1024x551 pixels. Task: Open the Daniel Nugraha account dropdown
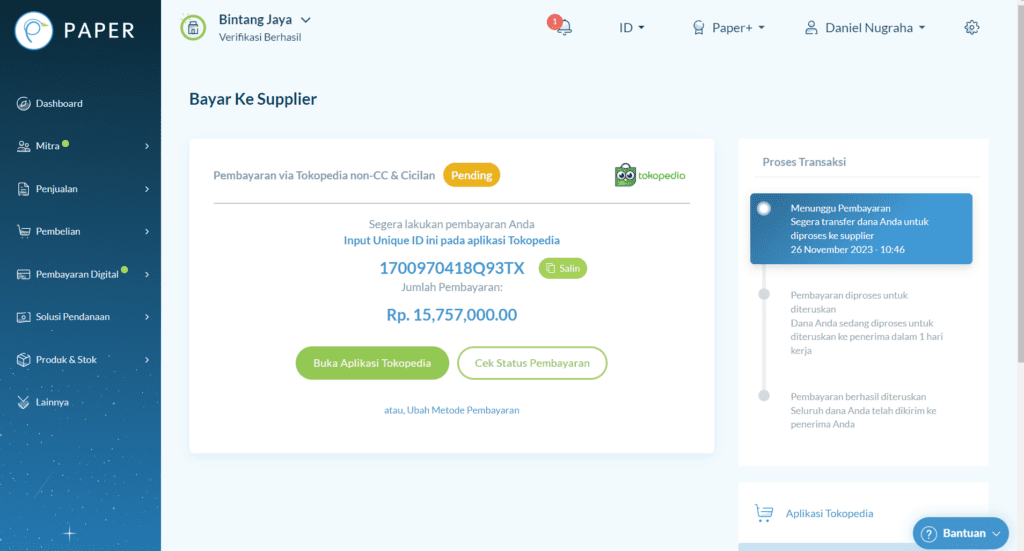(866, 28)
